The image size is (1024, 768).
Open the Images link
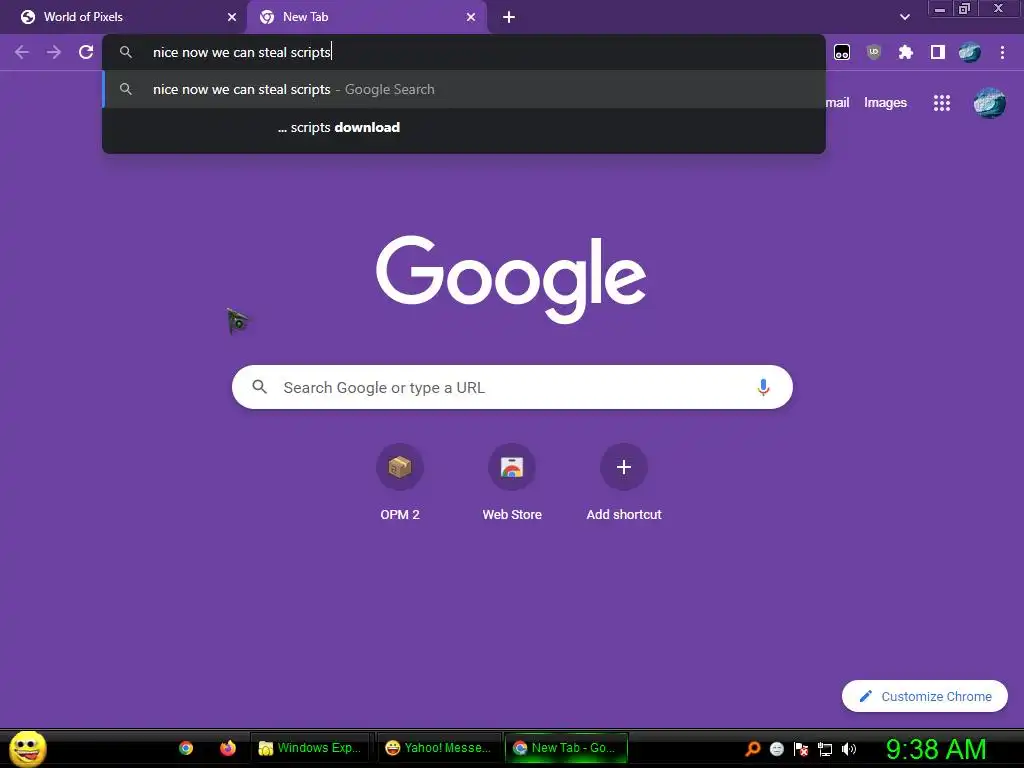[885, 103]
